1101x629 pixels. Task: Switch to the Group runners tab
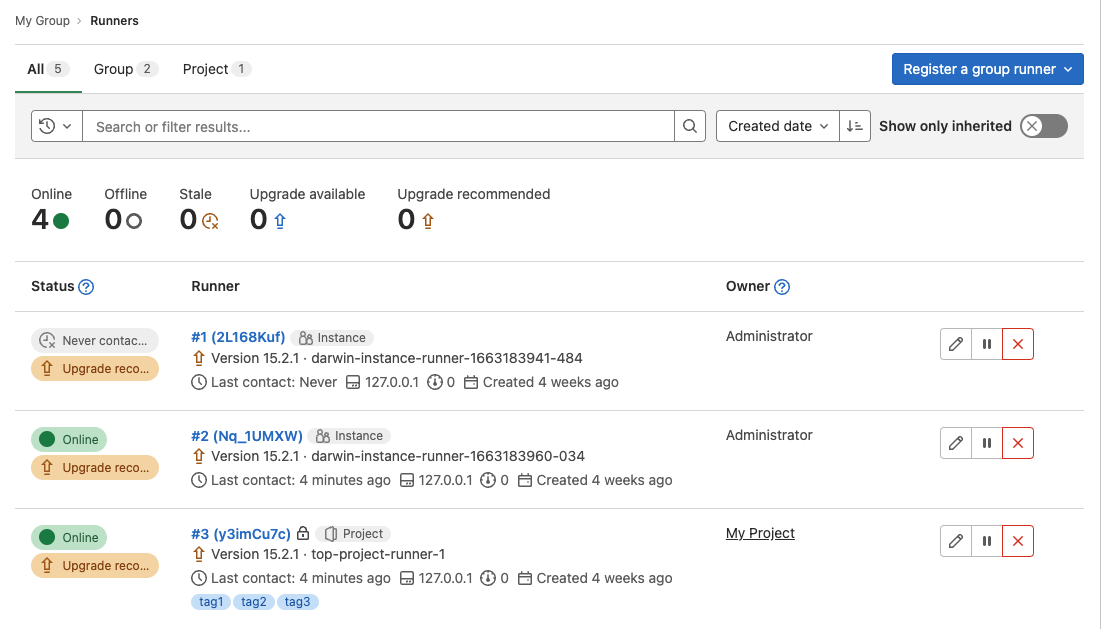(x=125, y=69)
